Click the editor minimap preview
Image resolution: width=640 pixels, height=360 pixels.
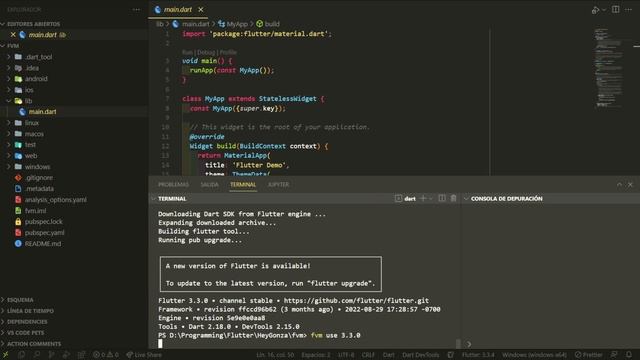point(609,67)
